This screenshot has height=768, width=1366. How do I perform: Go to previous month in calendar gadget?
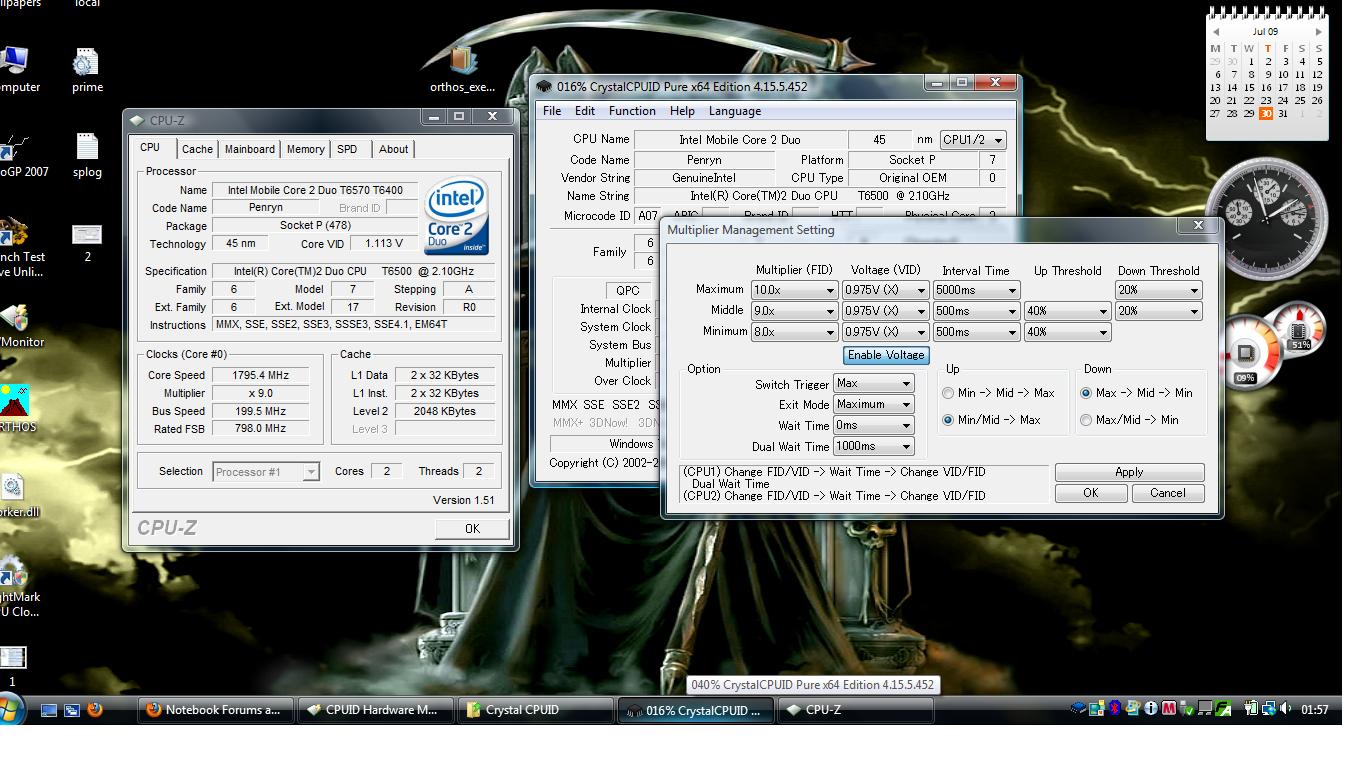pos(1217,32)
